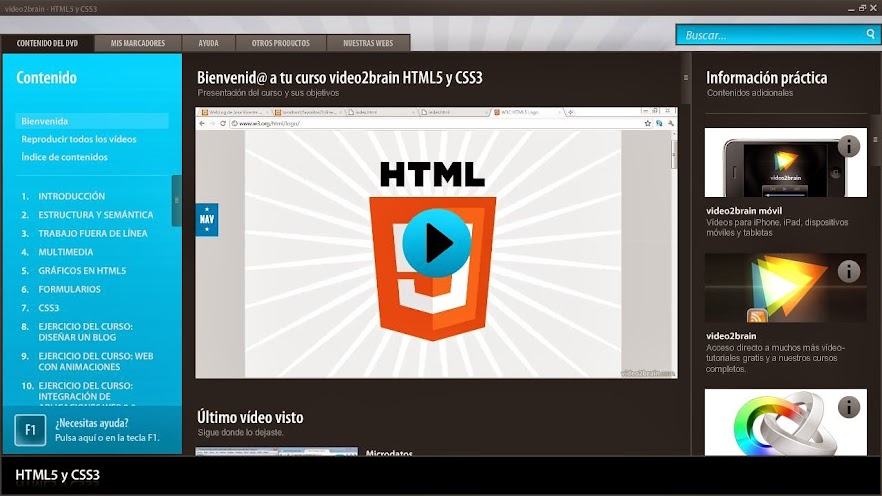
Task: Open the Otros Productos tab
Action: point(281,43)
